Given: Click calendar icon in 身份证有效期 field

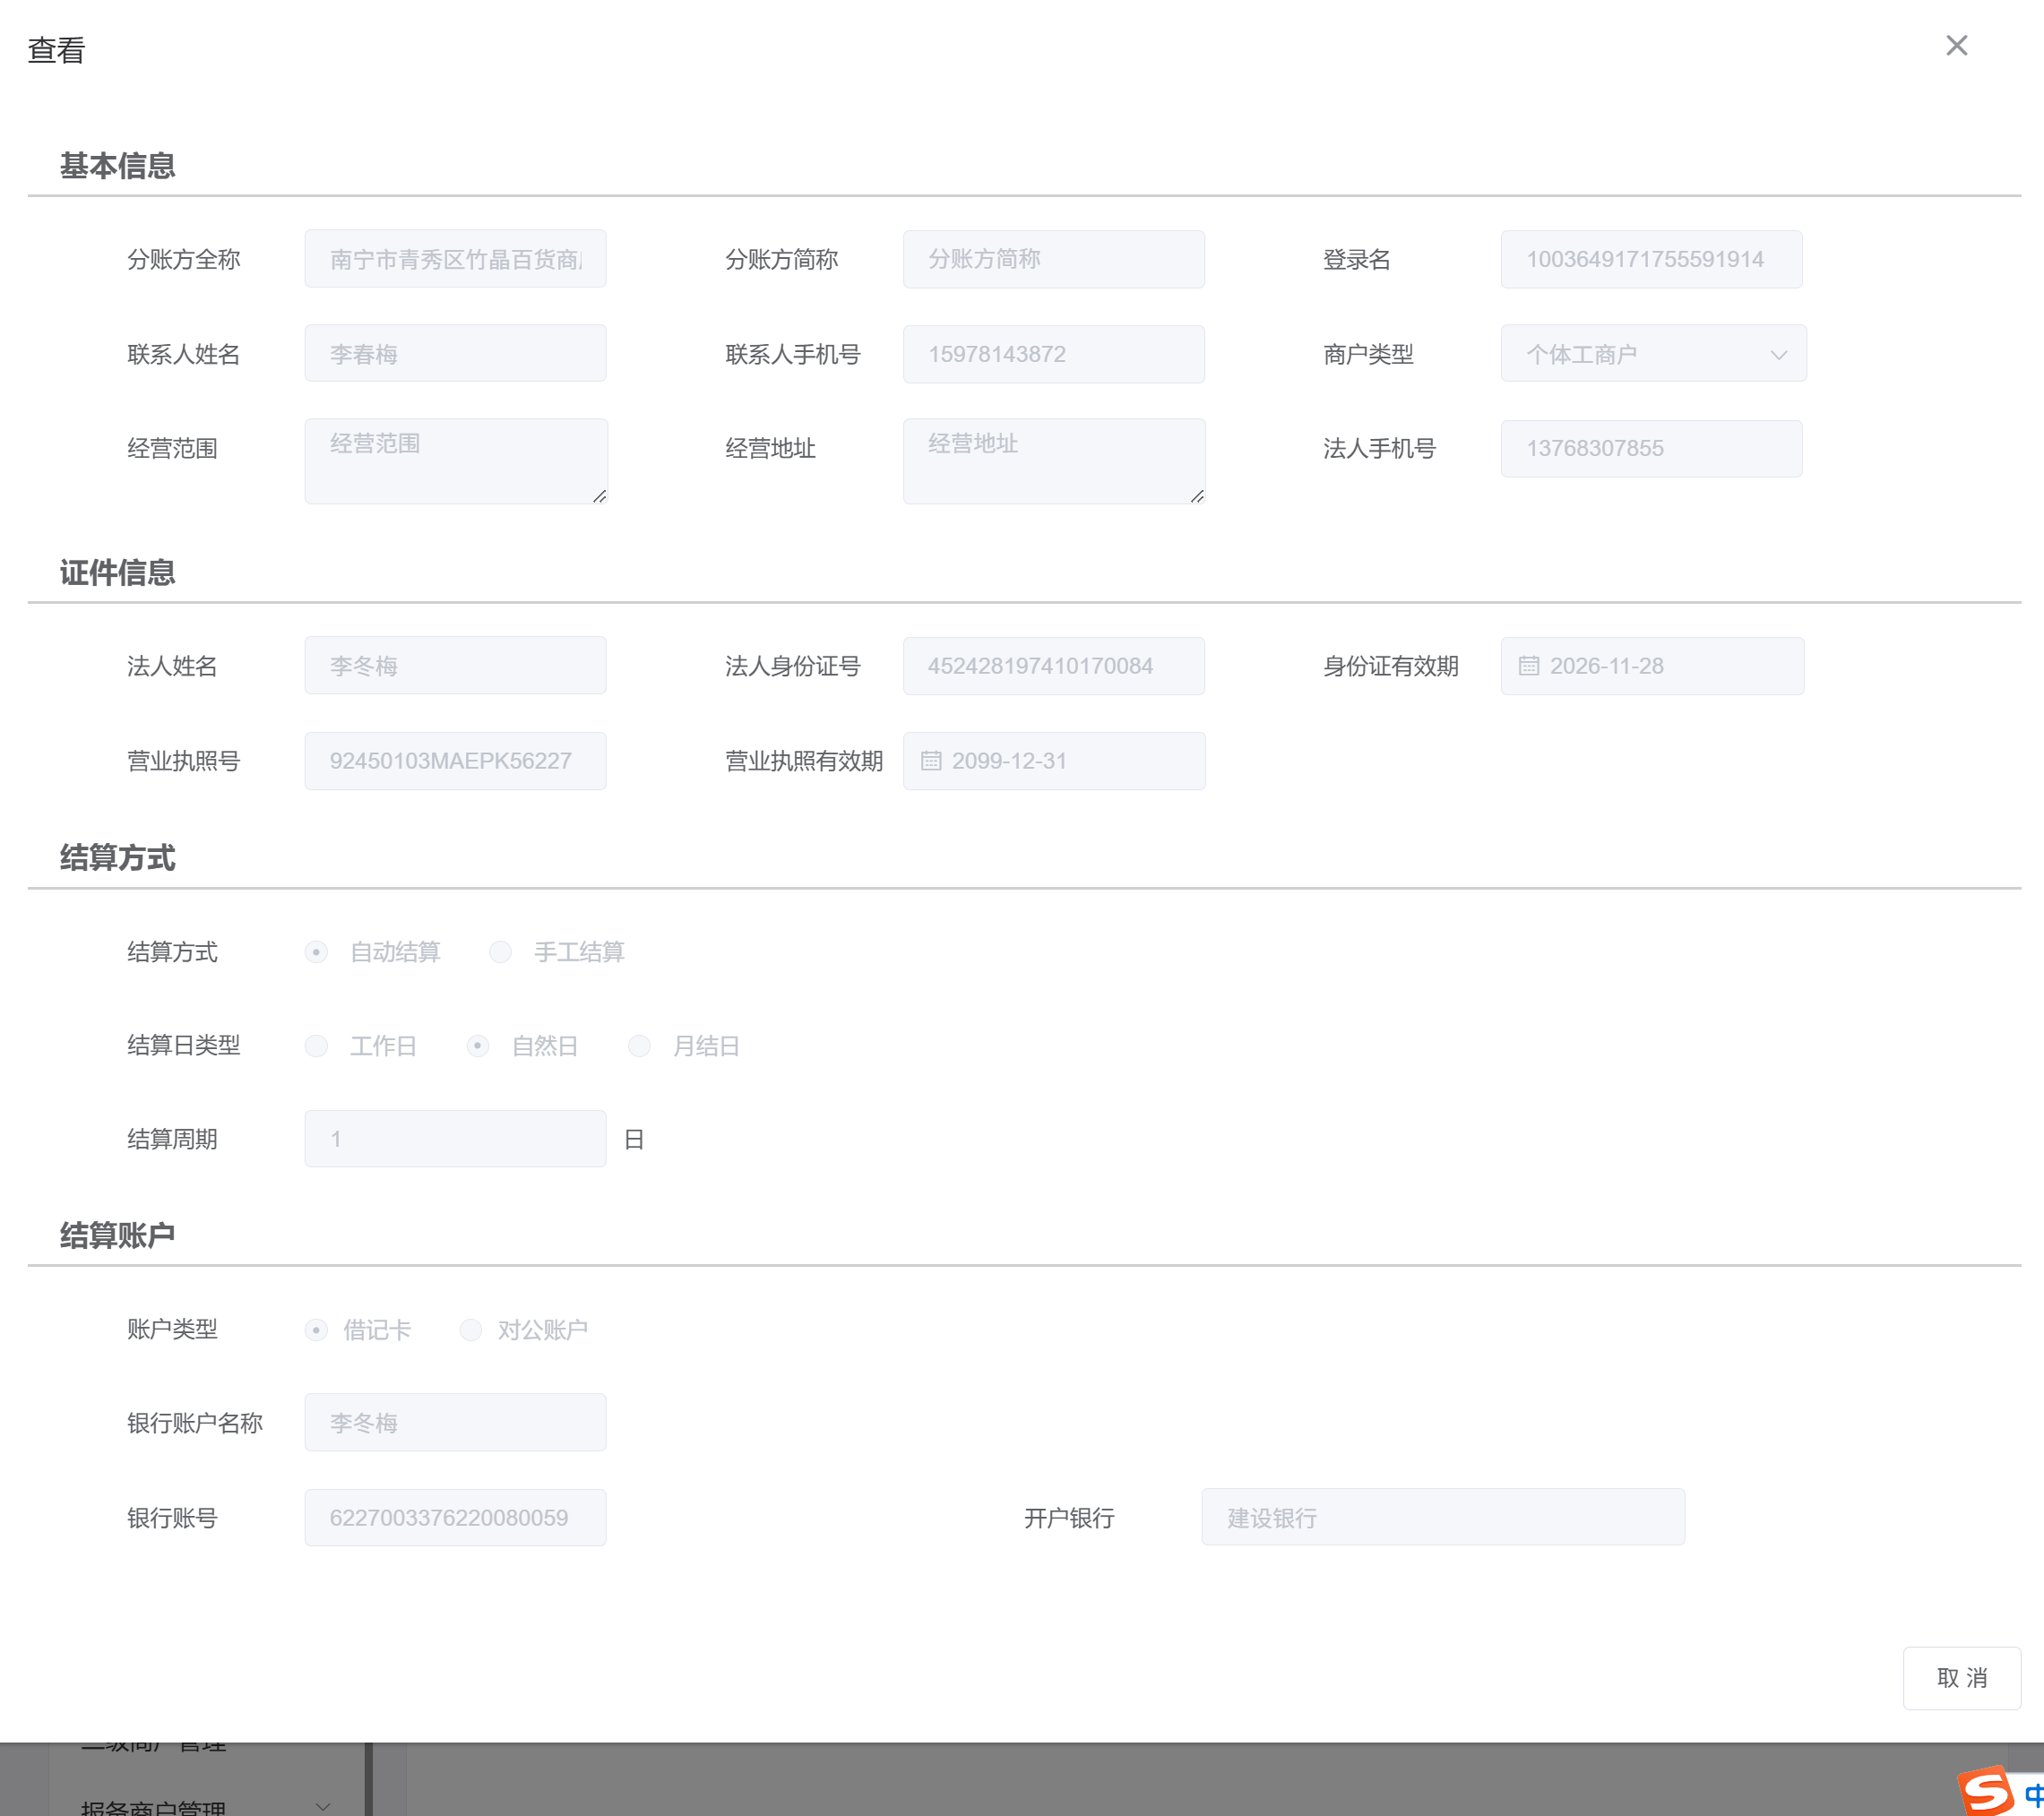Looking at the screenshot, I should tap(1528, 666).
